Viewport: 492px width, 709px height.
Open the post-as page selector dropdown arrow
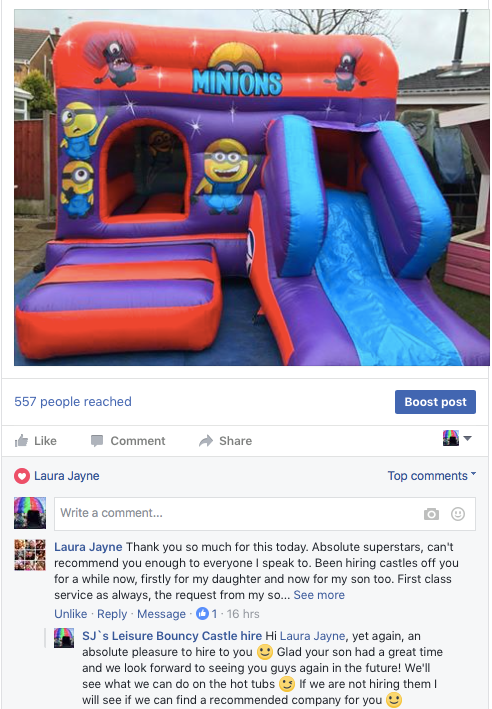click(x=468, y=438)
